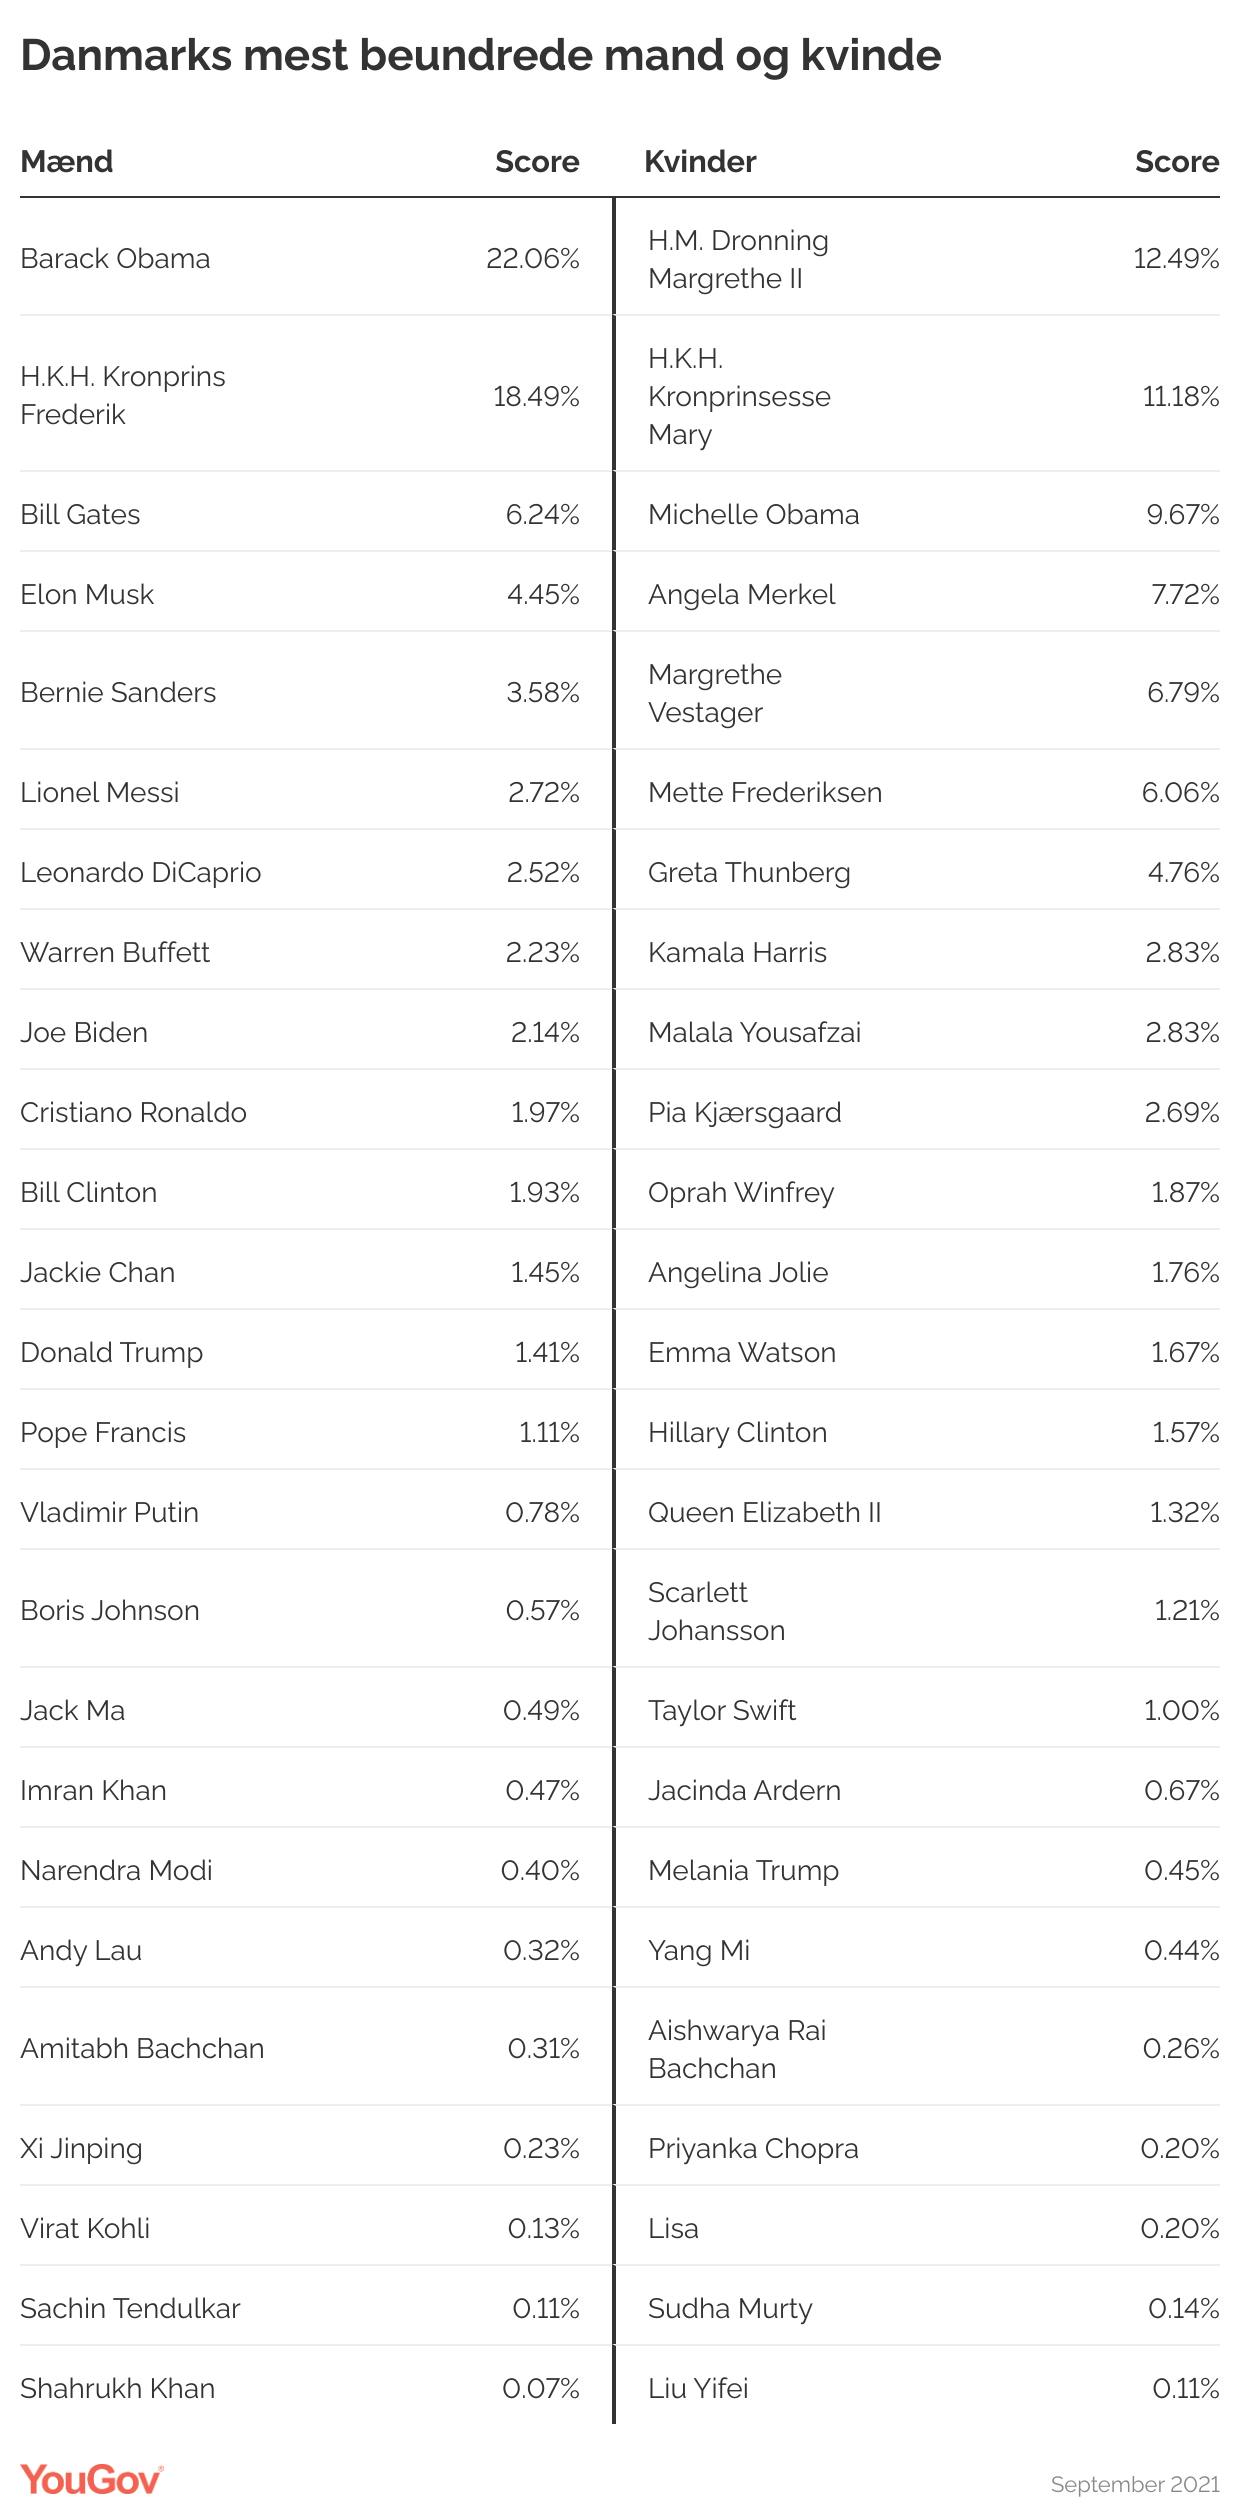Image resolution: width=1240 pixels, height=2520 pixels.
Task: Click the chart title heading
Action: click(x=480, y=55)
